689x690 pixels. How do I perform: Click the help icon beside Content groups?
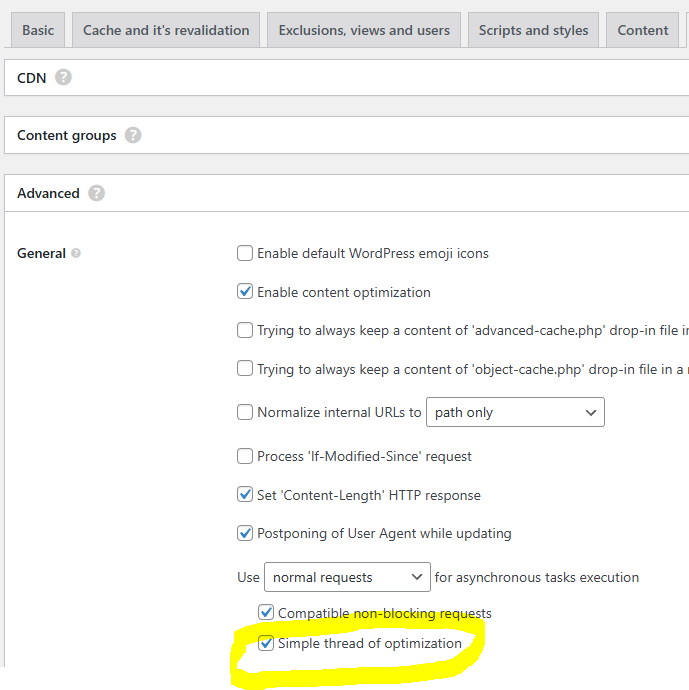coord(133,135)
